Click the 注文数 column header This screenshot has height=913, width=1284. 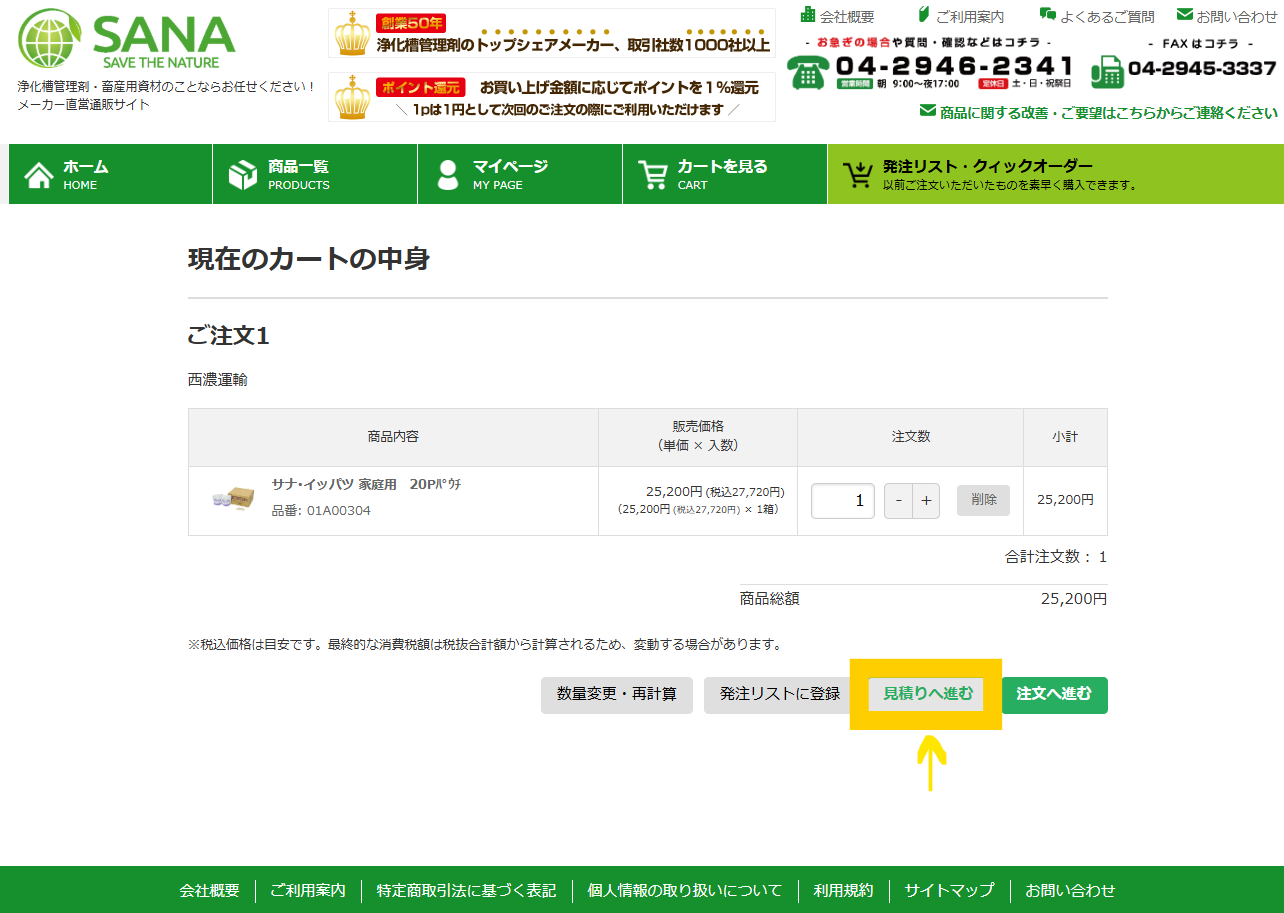(911, 437)
